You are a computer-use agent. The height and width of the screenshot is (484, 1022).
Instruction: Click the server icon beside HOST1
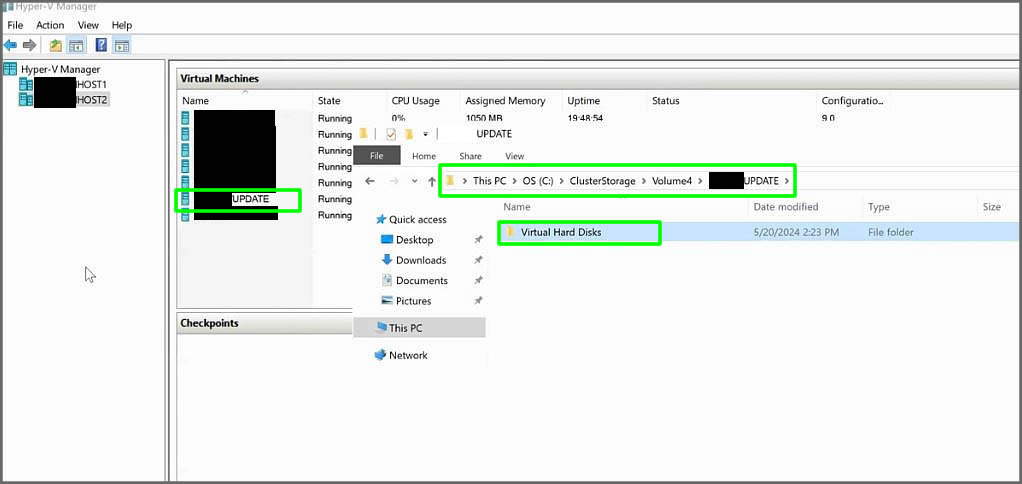point(25,85)
